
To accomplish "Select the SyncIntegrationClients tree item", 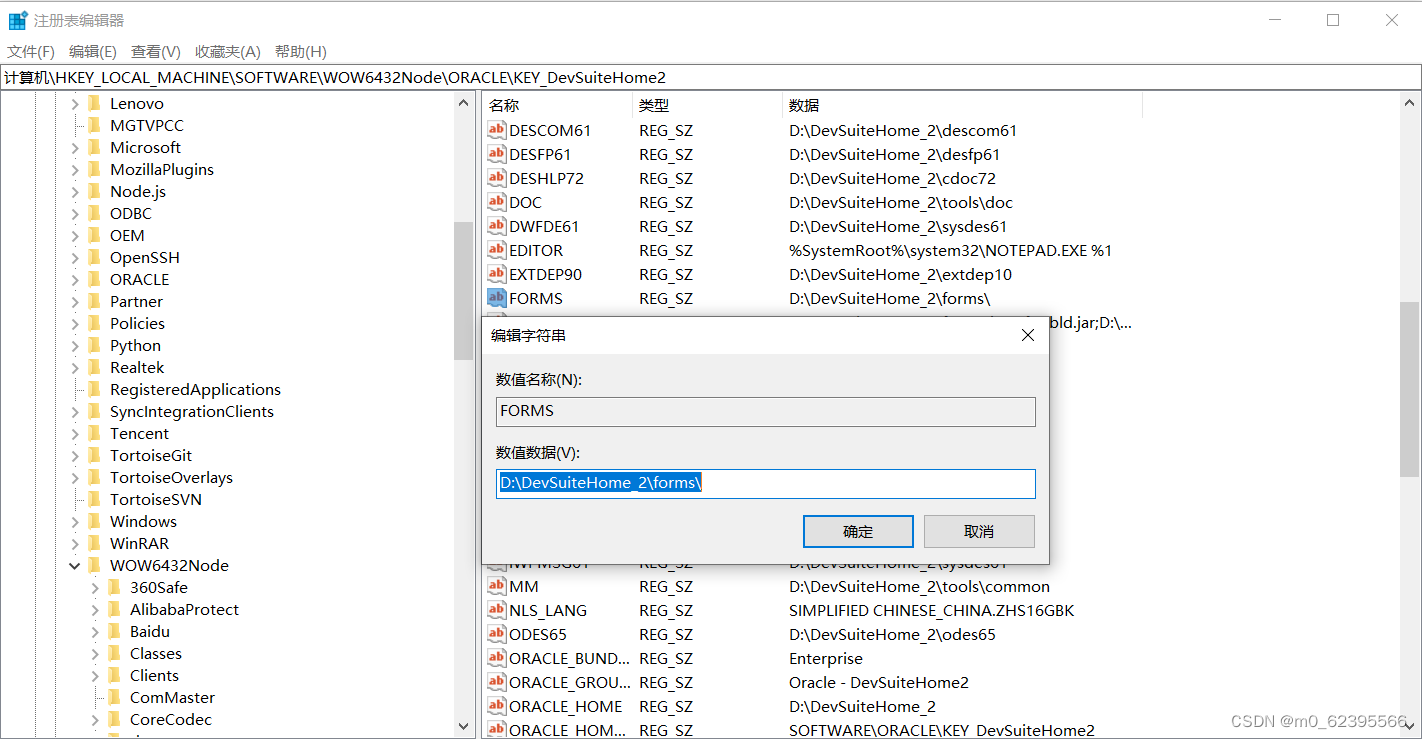I will 192,411.
